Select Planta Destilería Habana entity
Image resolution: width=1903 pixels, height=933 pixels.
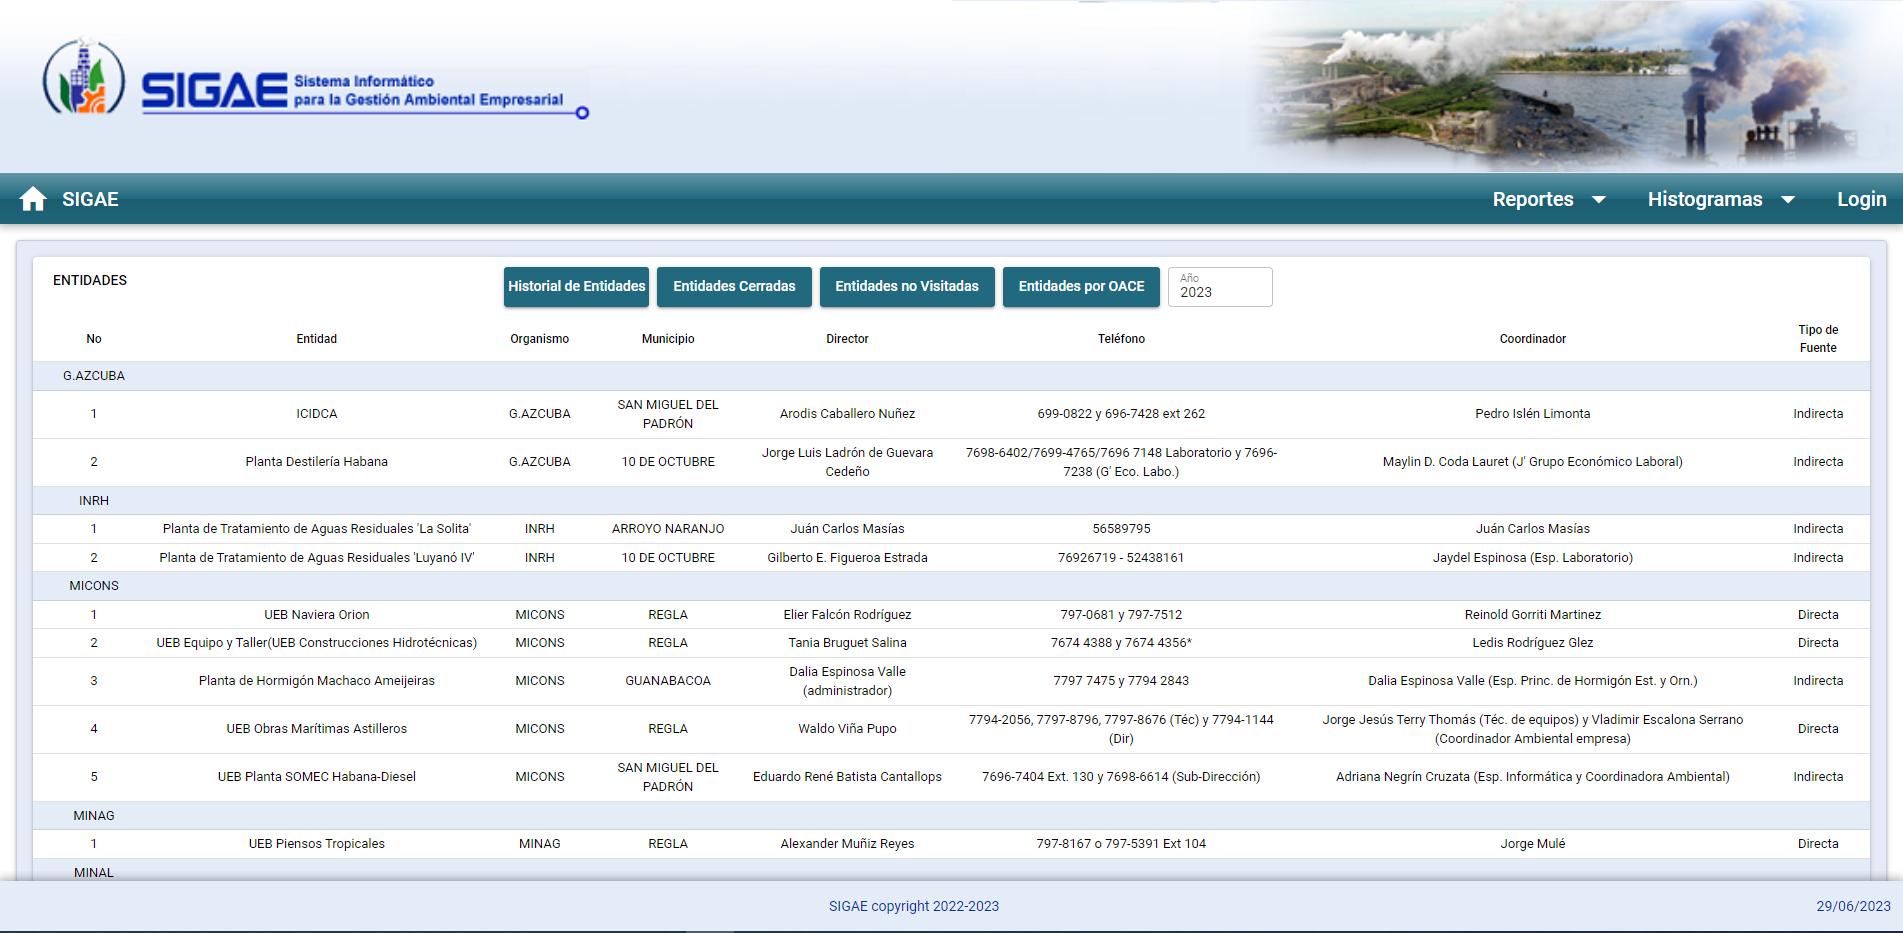pyautogui.click(x=316, y=462)
